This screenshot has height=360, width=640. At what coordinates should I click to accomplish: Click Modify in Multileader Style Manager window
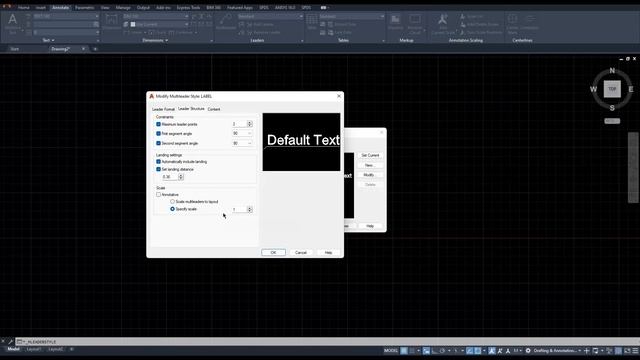[x=370, y=175]
